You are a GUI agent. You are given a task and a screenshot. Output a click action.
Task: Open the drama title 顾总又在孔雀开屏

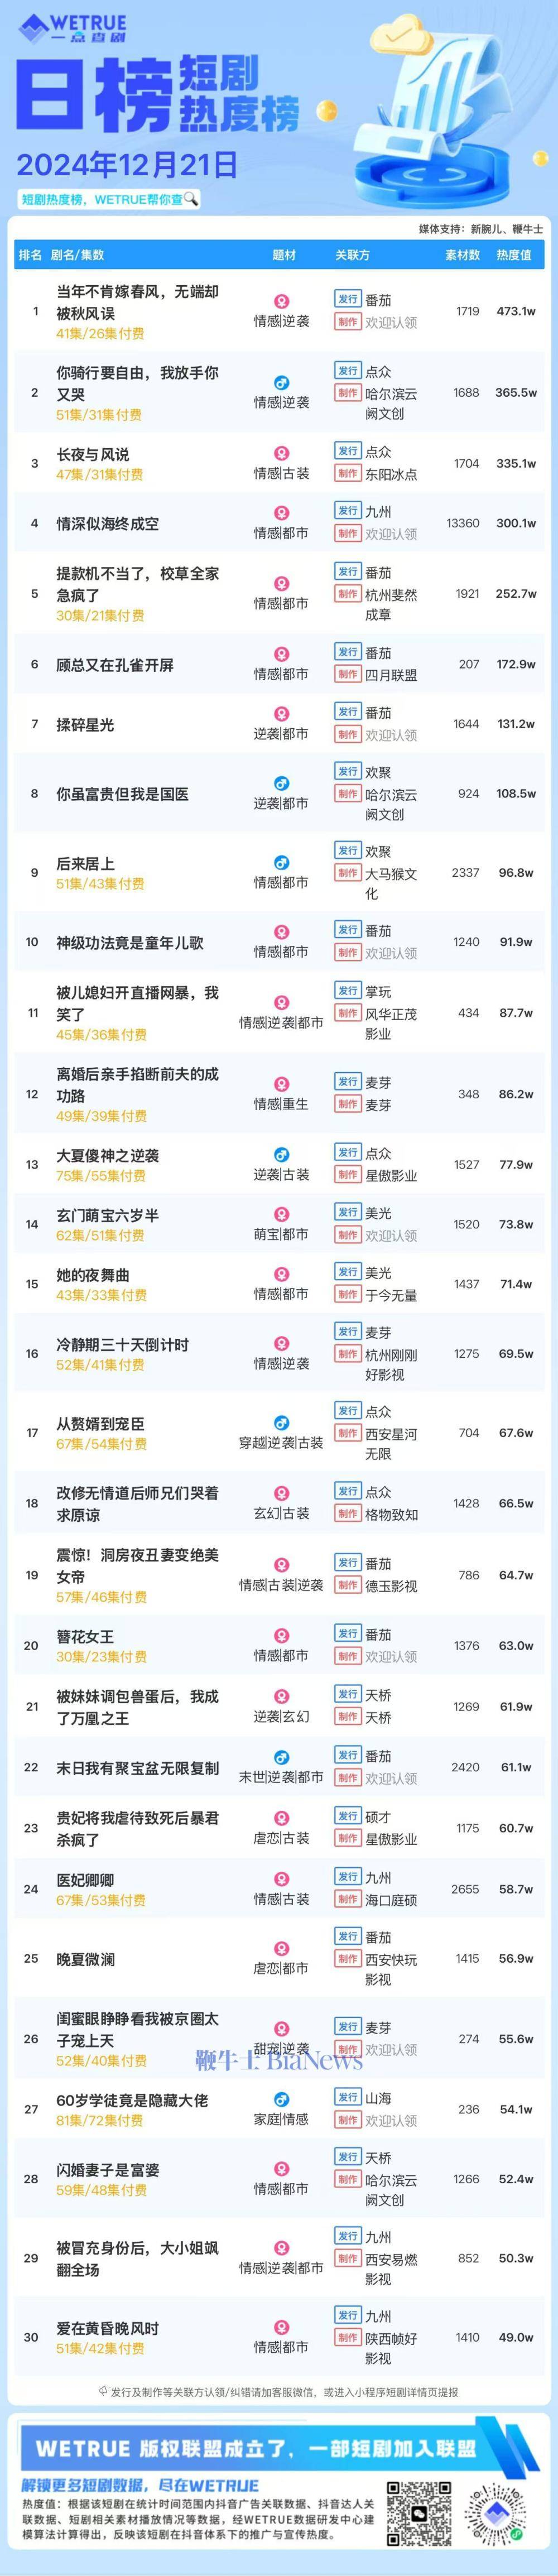click(115, 665)
